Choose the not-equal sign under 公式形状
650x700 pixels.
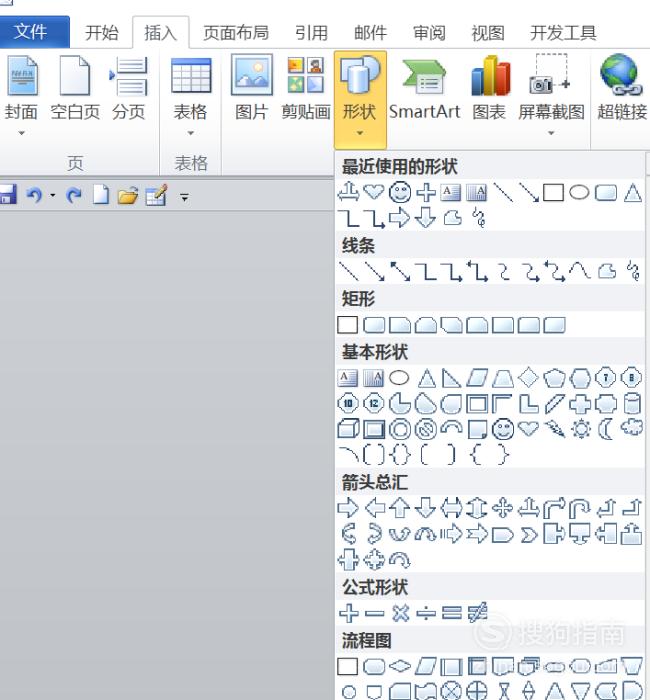pos(477,613)
